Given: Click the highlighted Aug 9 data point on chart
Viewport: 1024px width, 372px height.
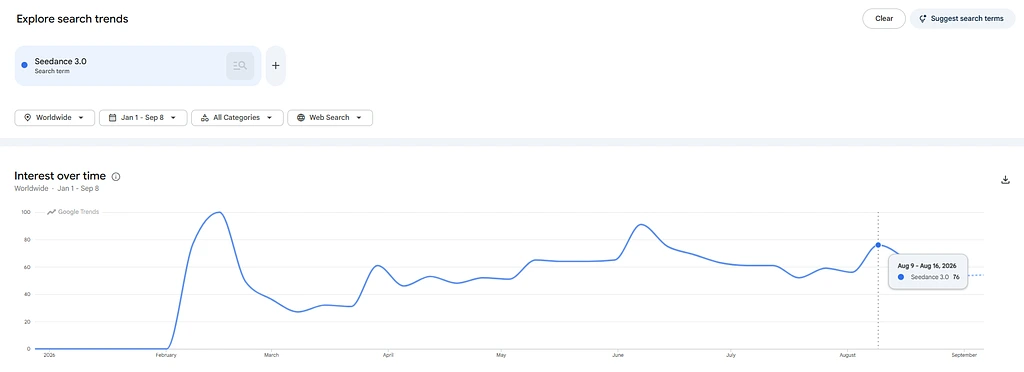Looking at the screenshot, I should [878, 245].
